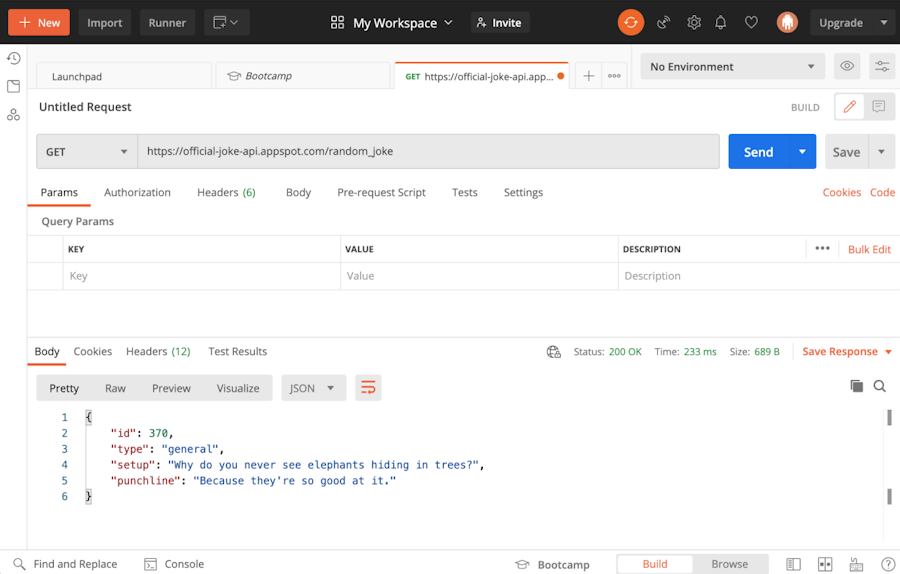900x574 pixels.
Task: Switch to build mode pencil icon
Action: 849,106
